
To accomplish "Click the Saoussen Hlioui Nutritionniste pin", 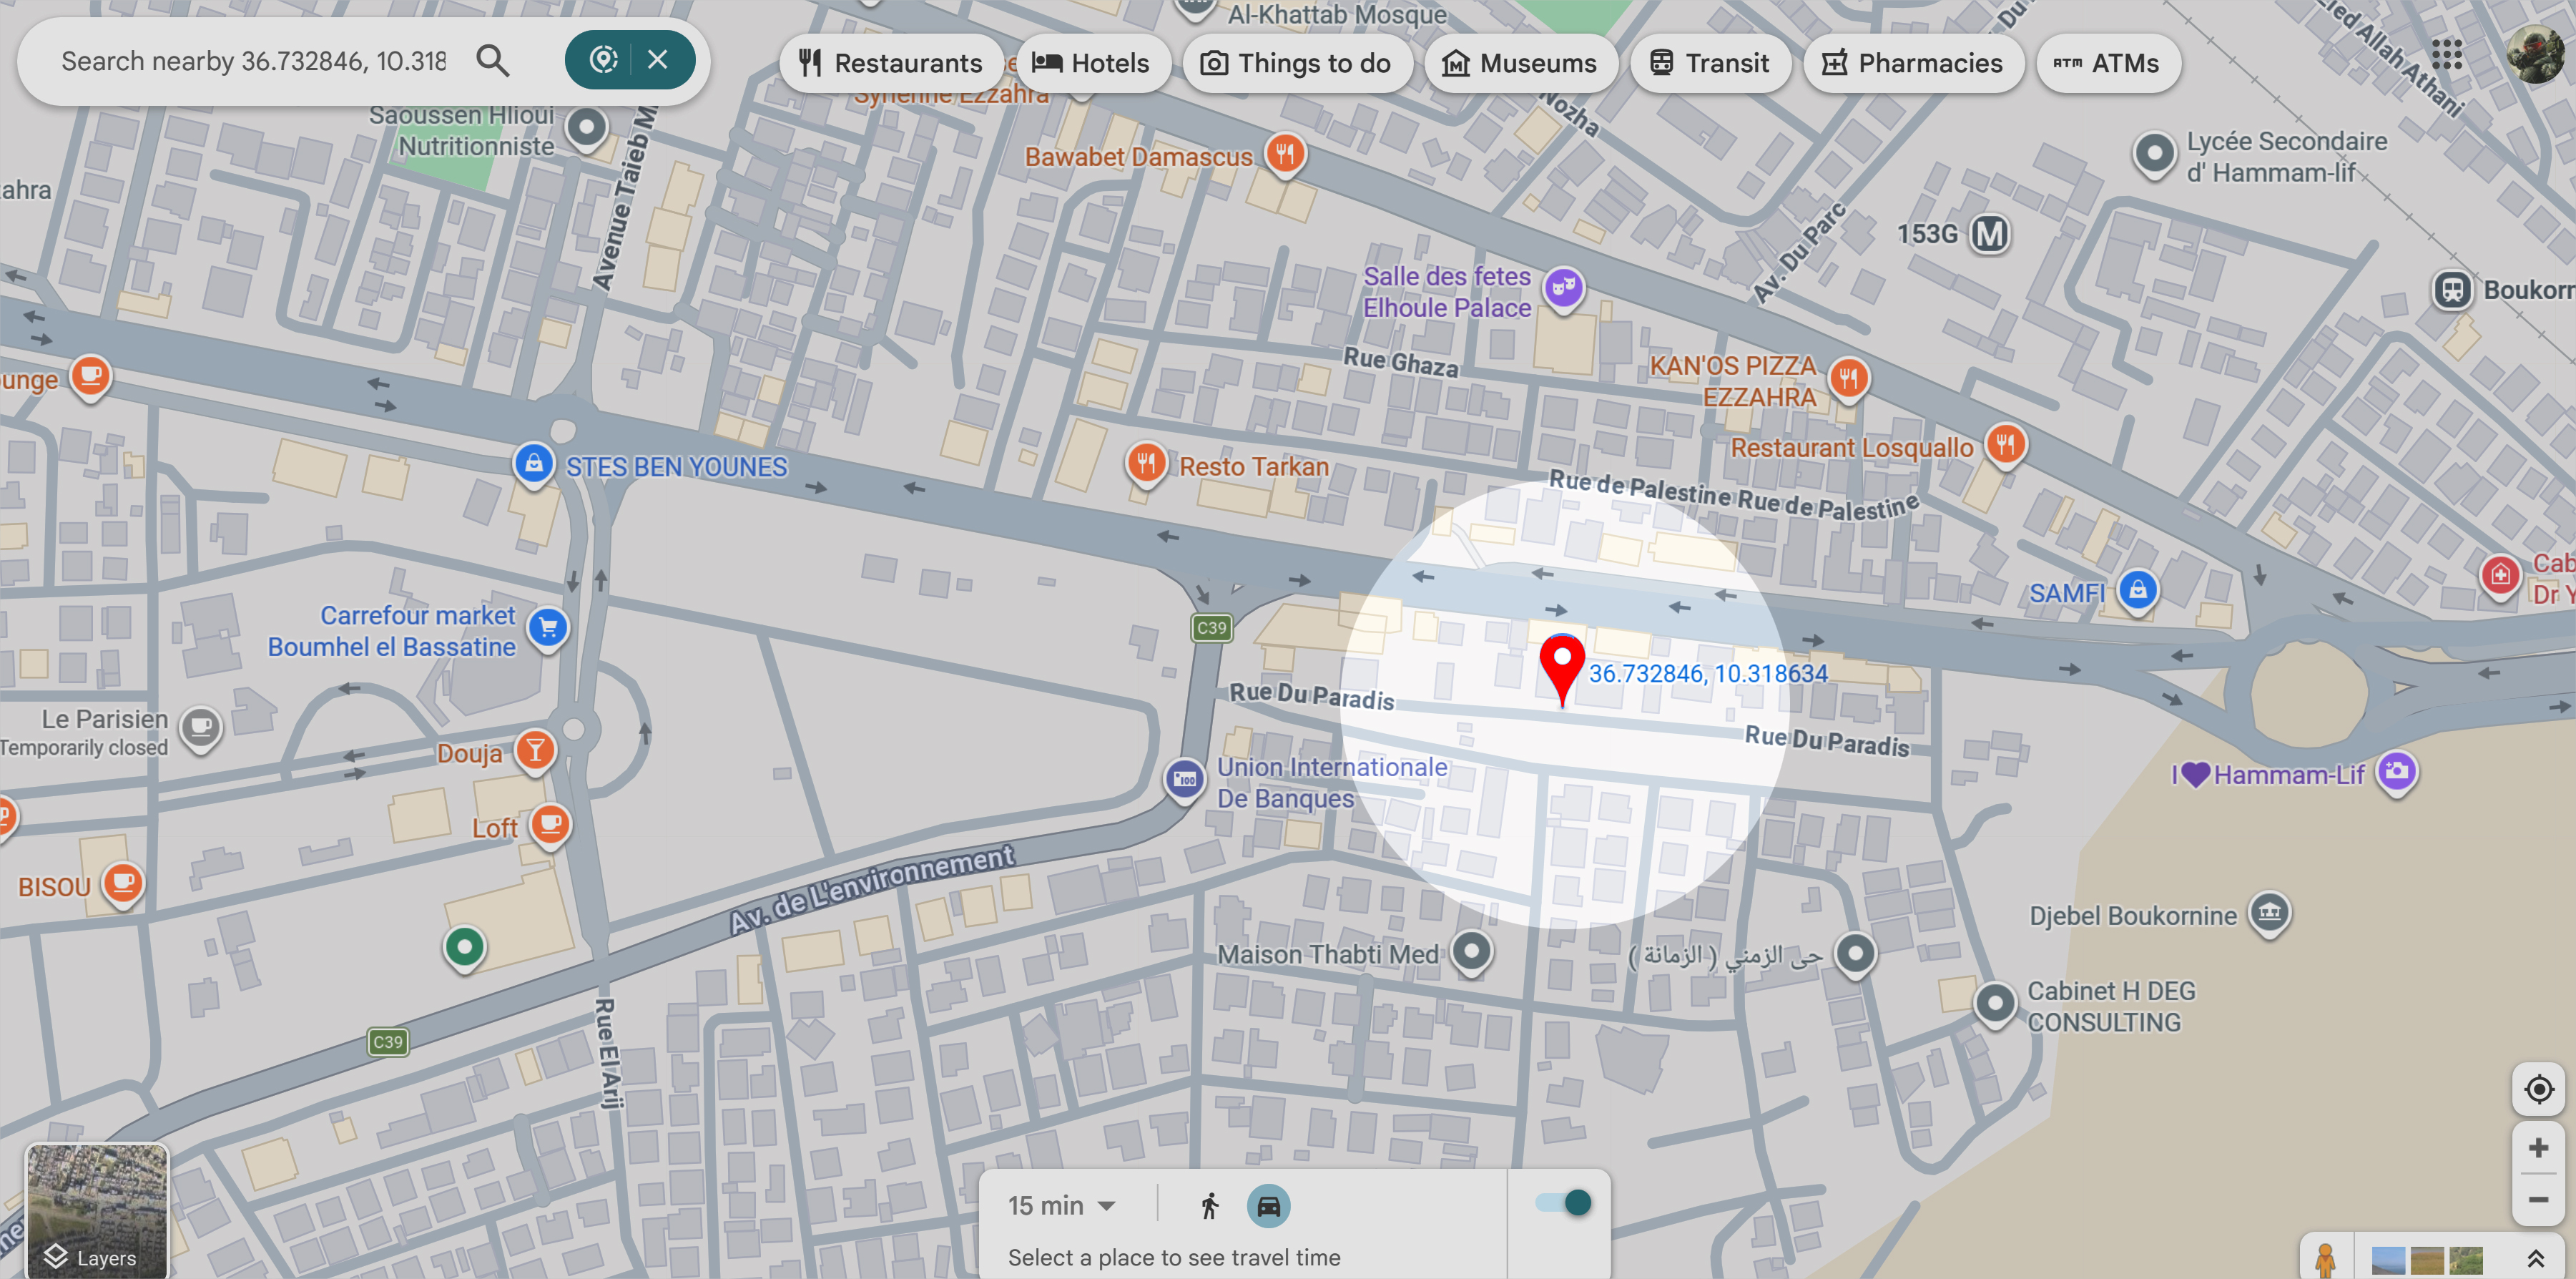I will (x=586, y=129).
